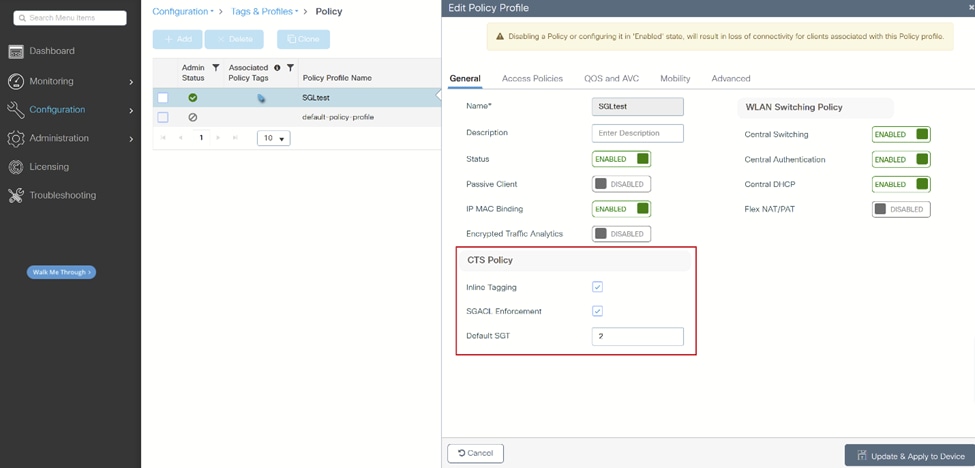The width and height of the screenshot is (975, 468).
Task: Go to next page of policy list
Action: pos(218,138)
